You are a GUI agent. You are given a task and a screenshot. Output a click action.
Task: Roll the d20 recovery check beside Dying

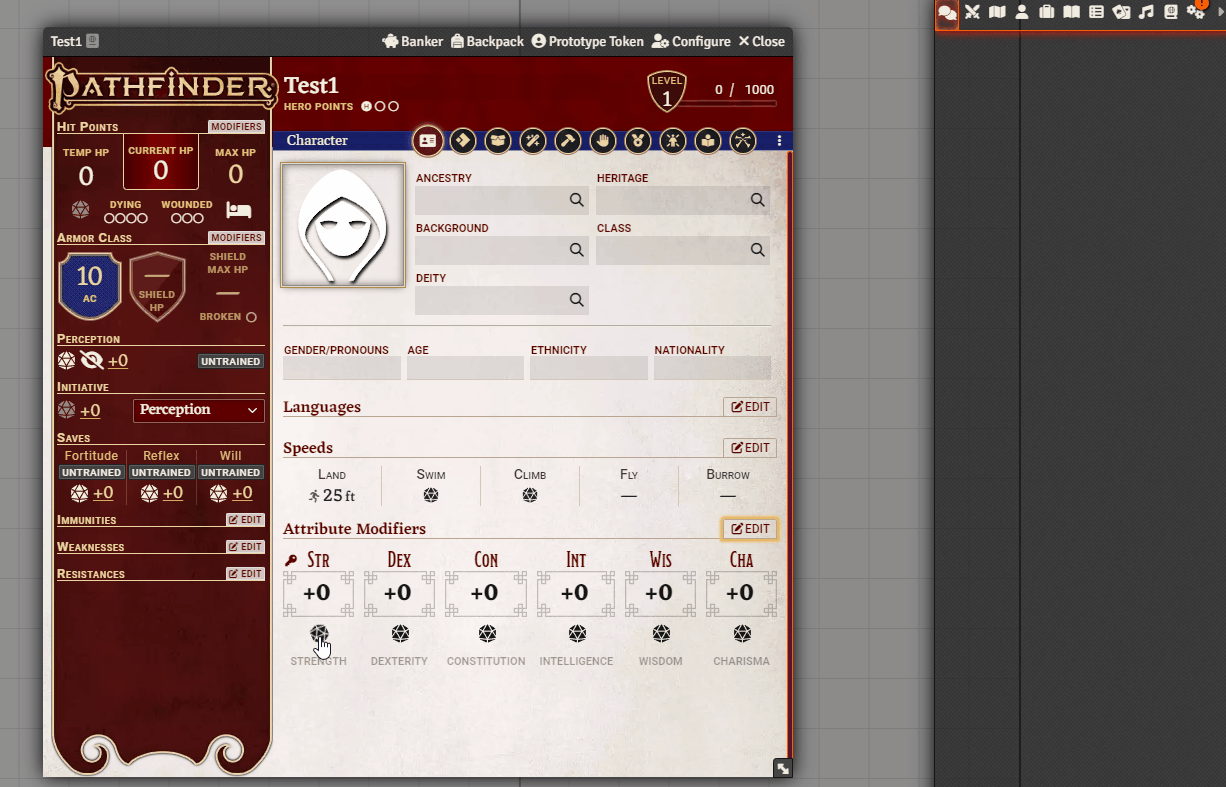pyautogui.click(x=80, y=210)
